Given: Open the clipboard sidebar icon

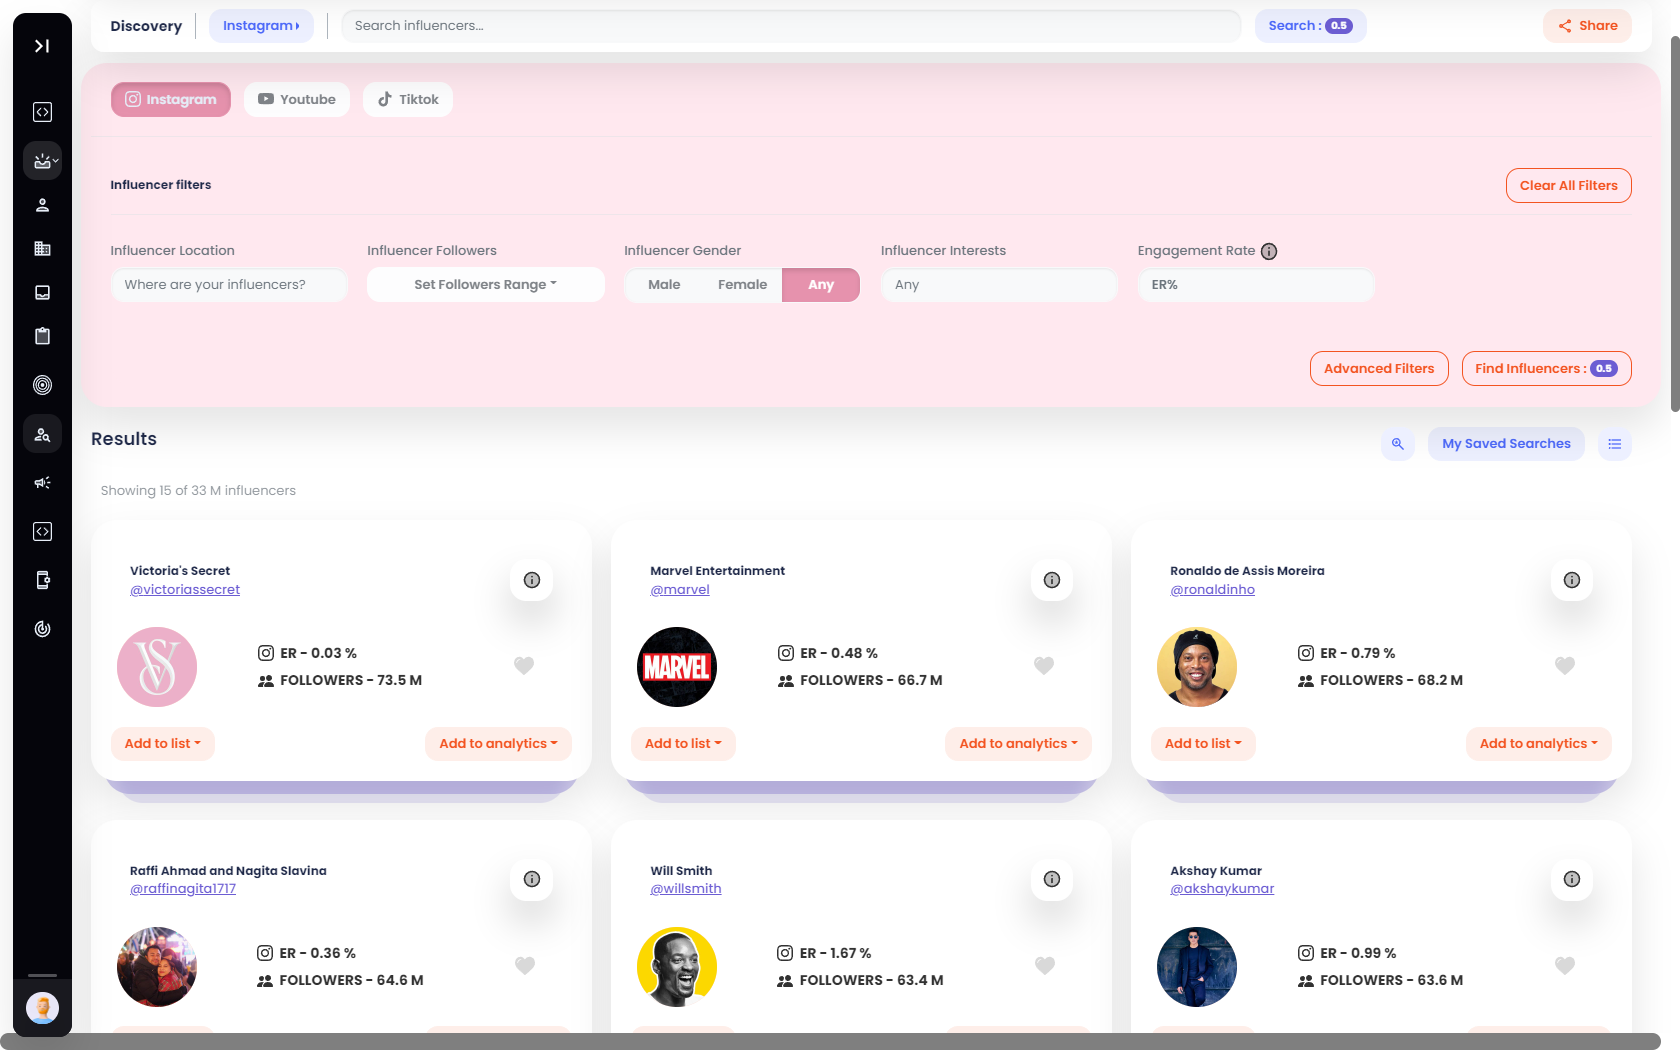Looking at the screenshot, I should click(x=42, y=336).
